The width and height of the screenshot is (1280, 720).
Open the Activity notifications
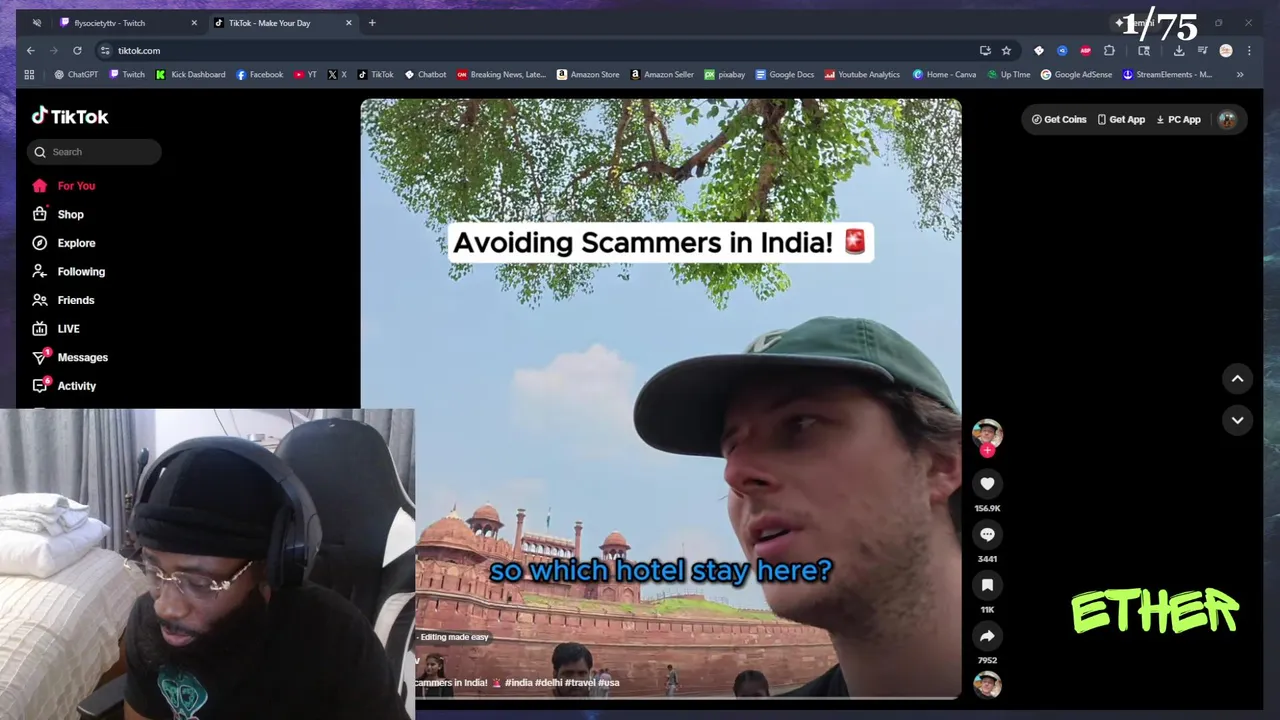point(64,386)
